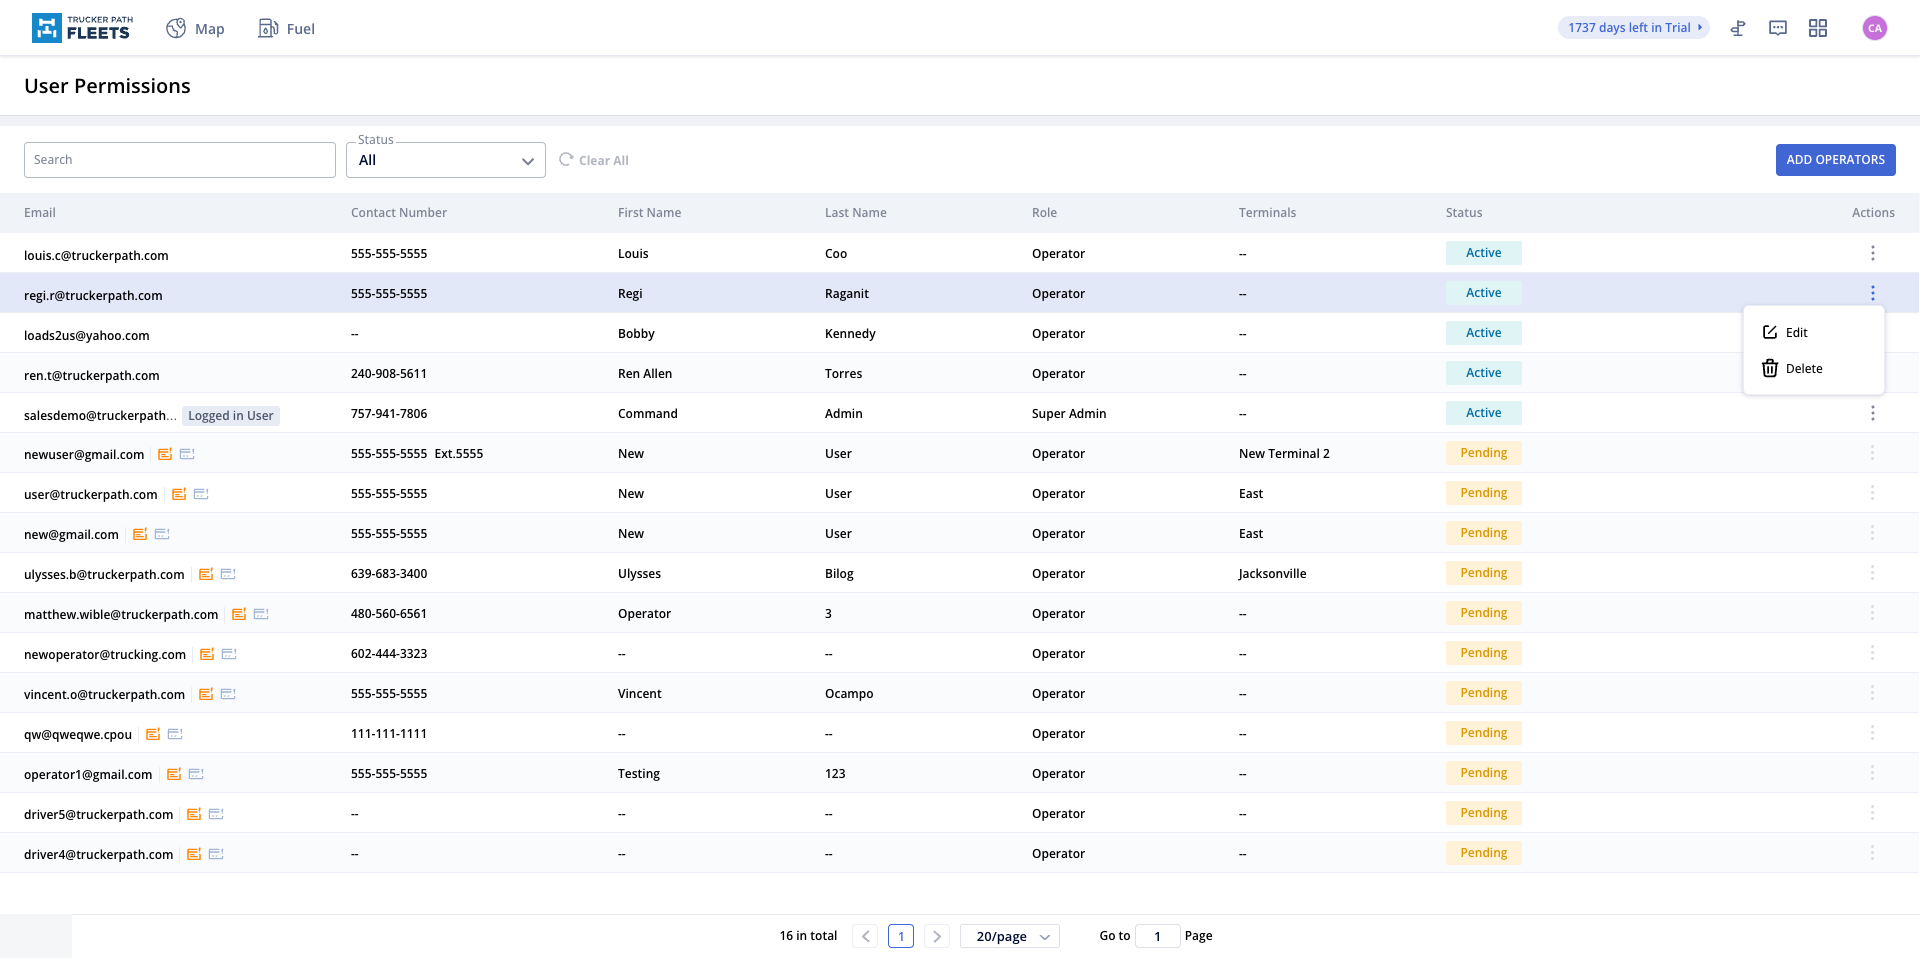Image resolution: width=1920 pixels, height=958 pixels.
Task: Click the CA user avatar
Action: click(x=1875, y=28)
